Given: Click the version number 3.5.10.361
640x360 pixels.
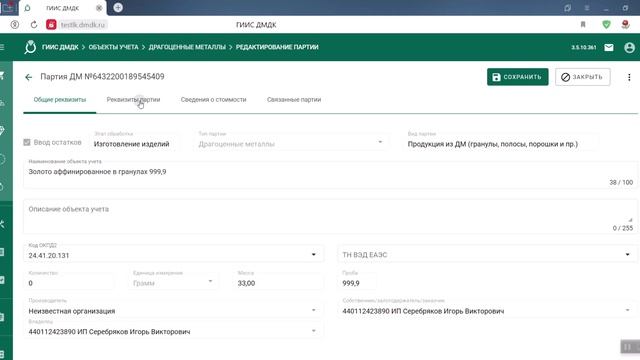Looking at the screenshot, I should pos(584,47).
